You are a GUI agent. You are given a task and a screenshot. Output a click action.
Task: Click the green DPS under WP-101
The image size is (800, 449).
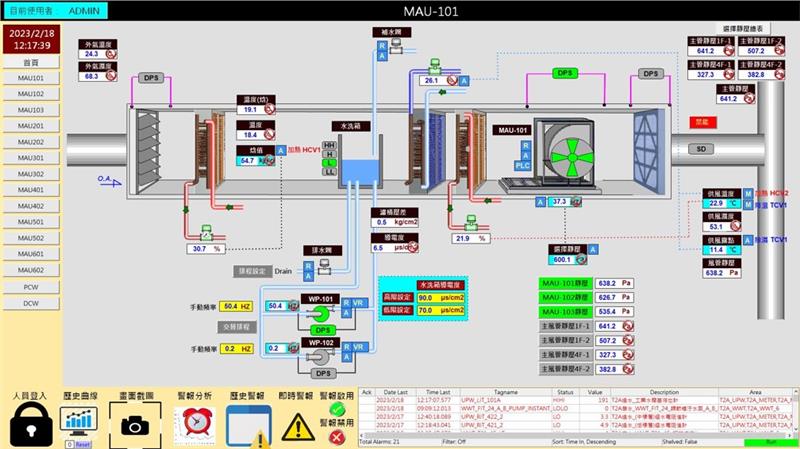323,330
